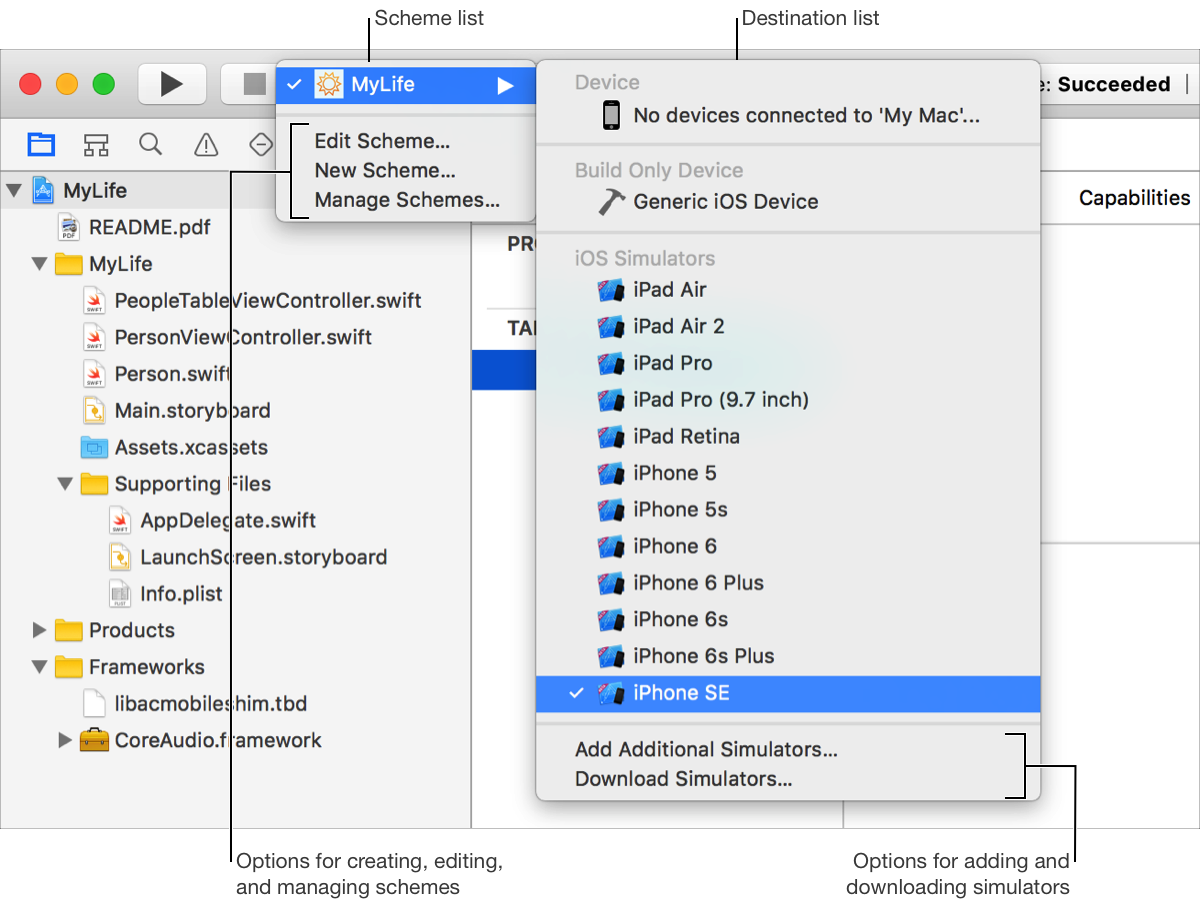Viewport: 1200px width, 905px height.
Task: Click the simulator icon next to iPad Air 2
Action: [611, 326]
